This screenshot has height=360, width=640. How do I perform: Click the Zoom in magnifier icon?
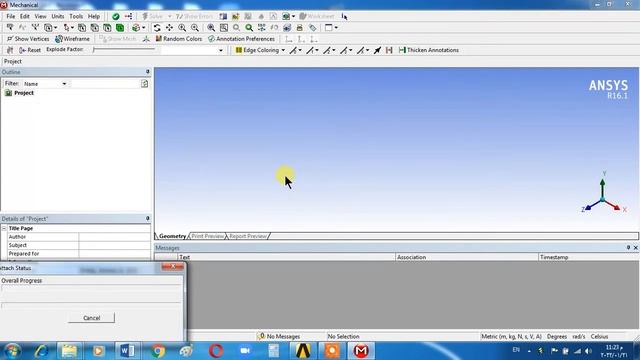coord(182,28)
